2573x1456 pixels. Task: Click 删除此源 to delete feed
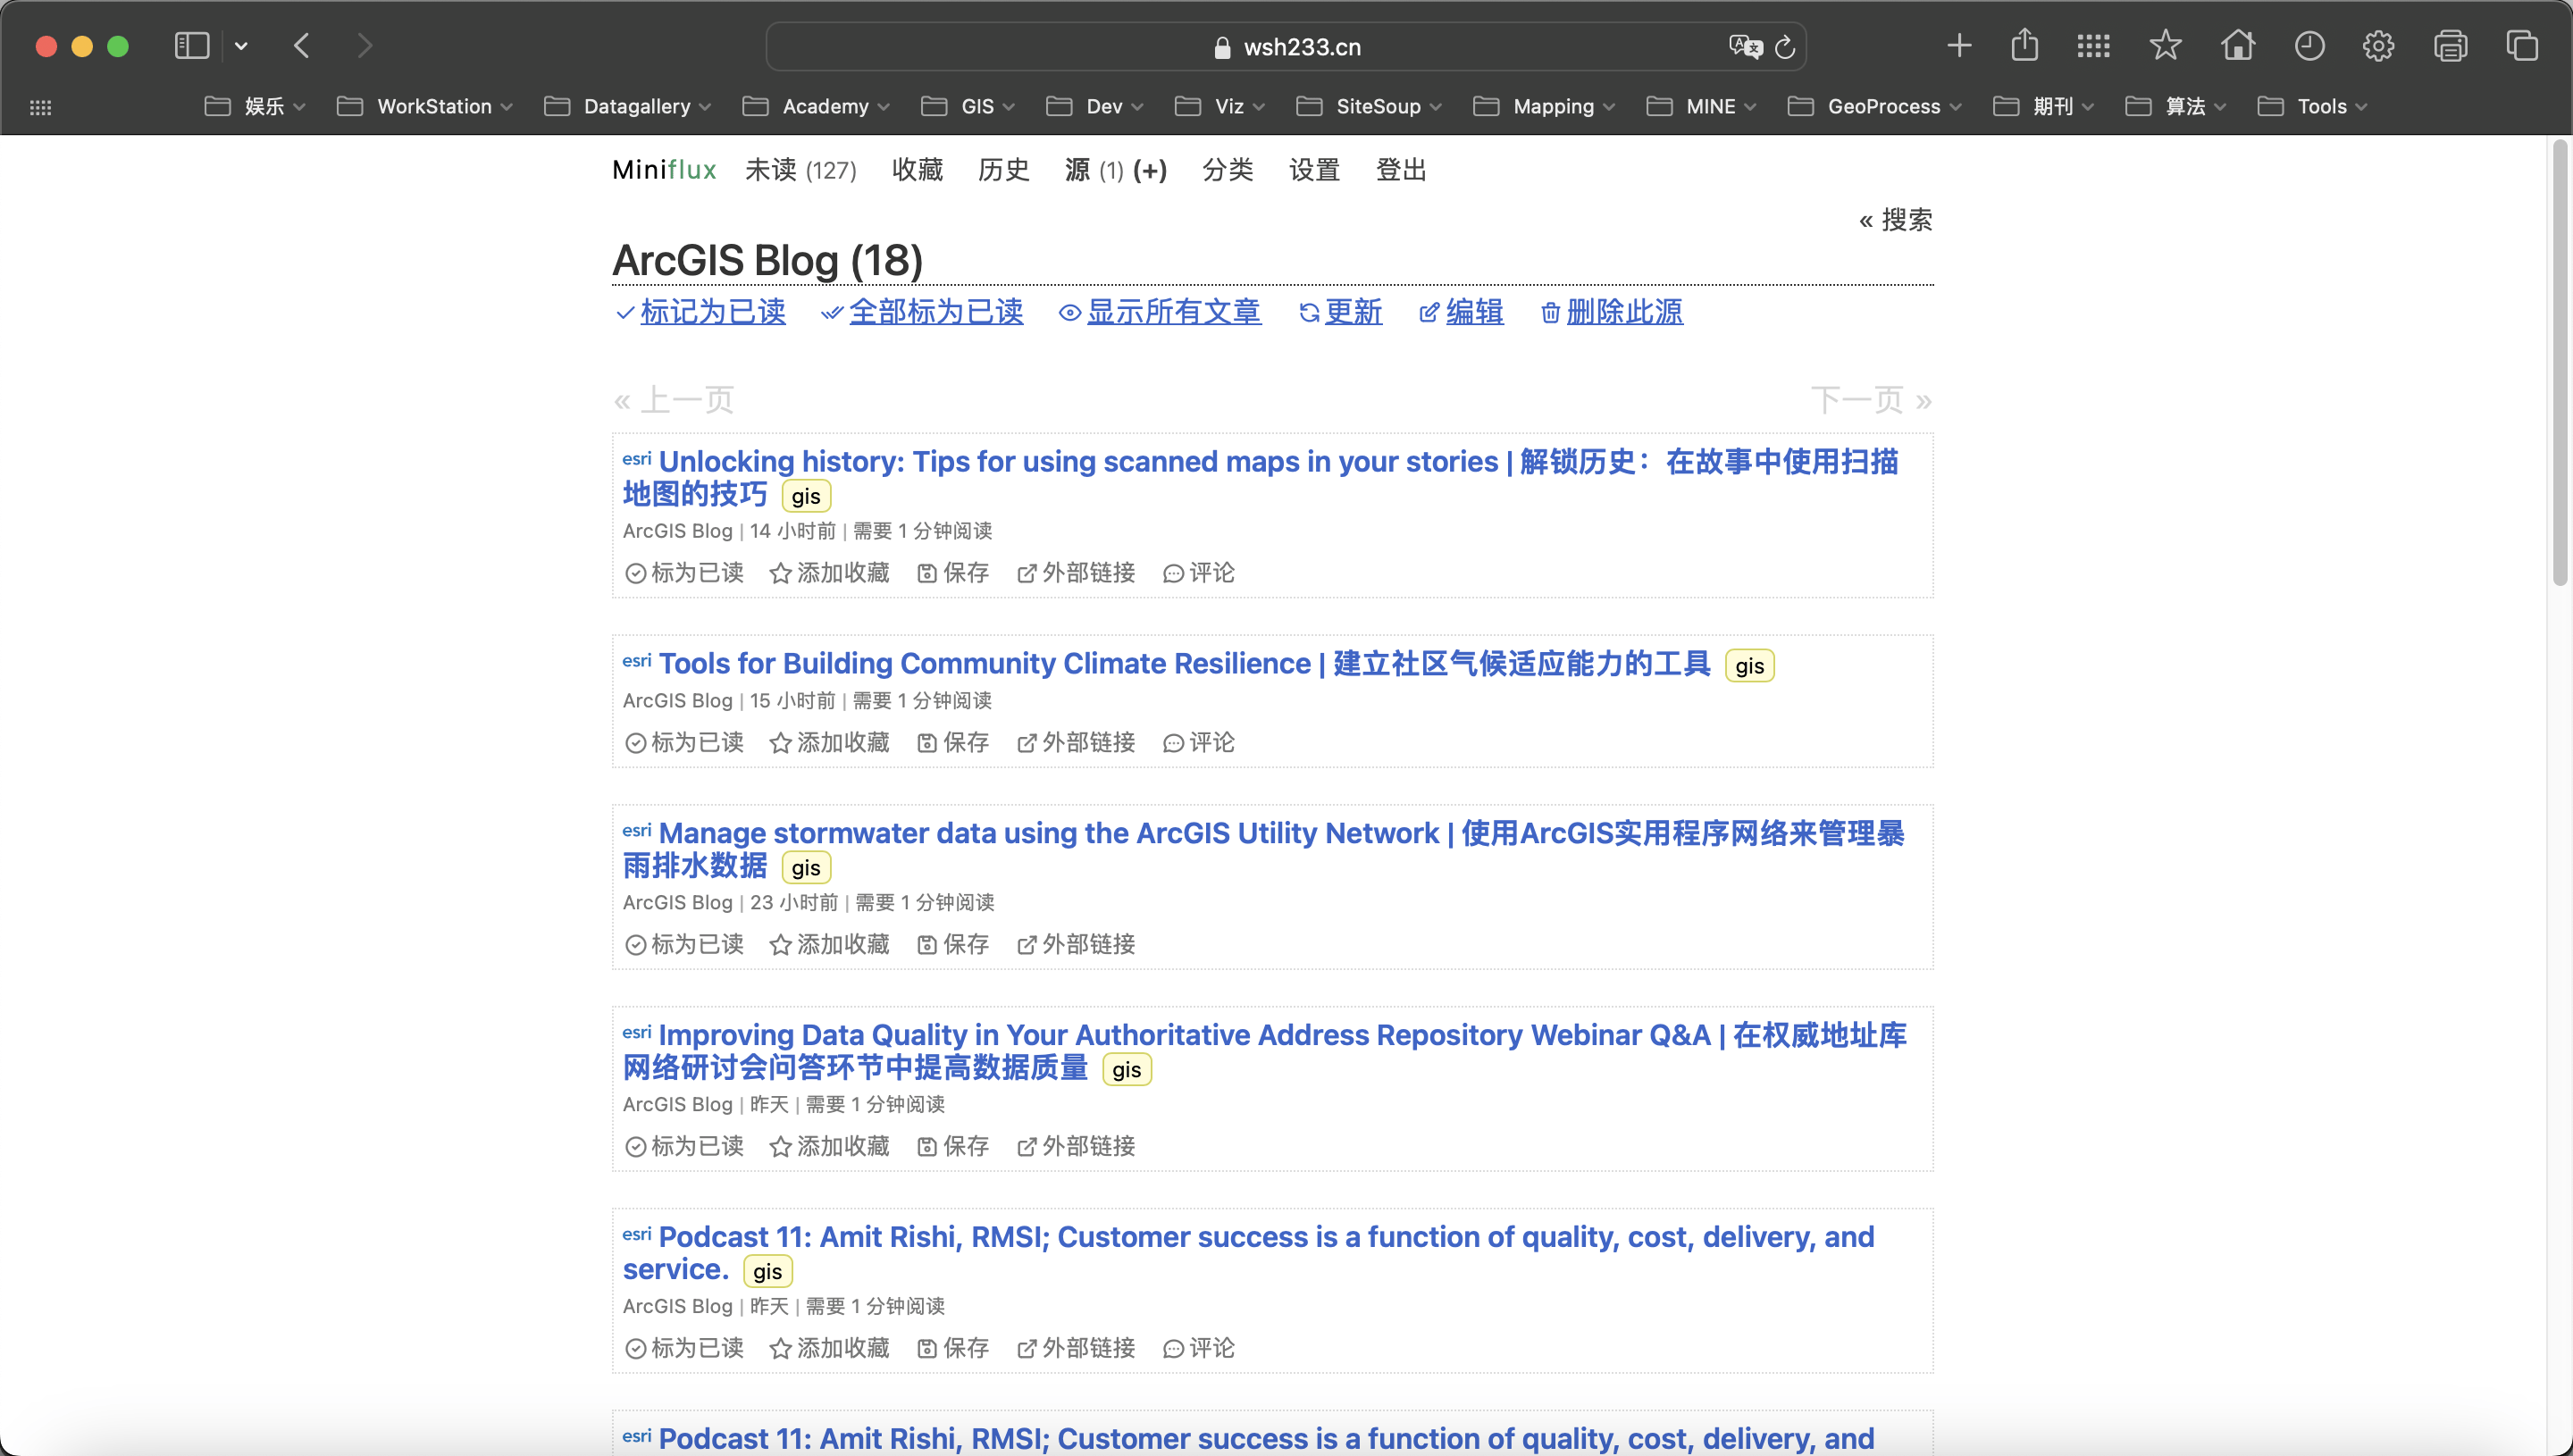[x=1611, y=312]
